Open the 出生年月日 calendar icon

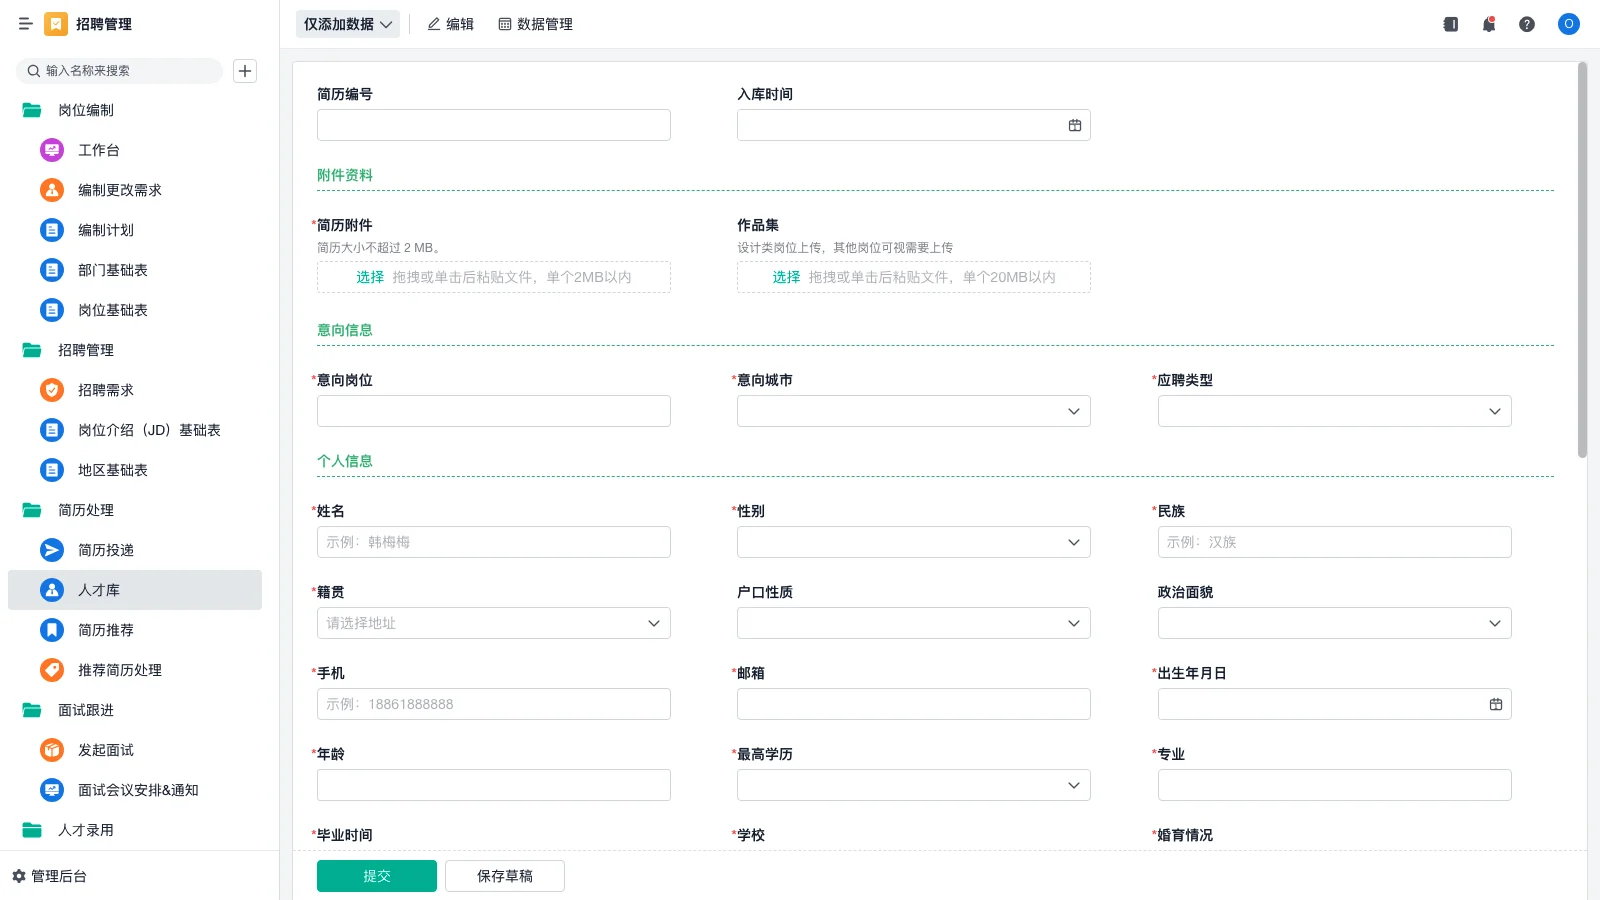1496,704
